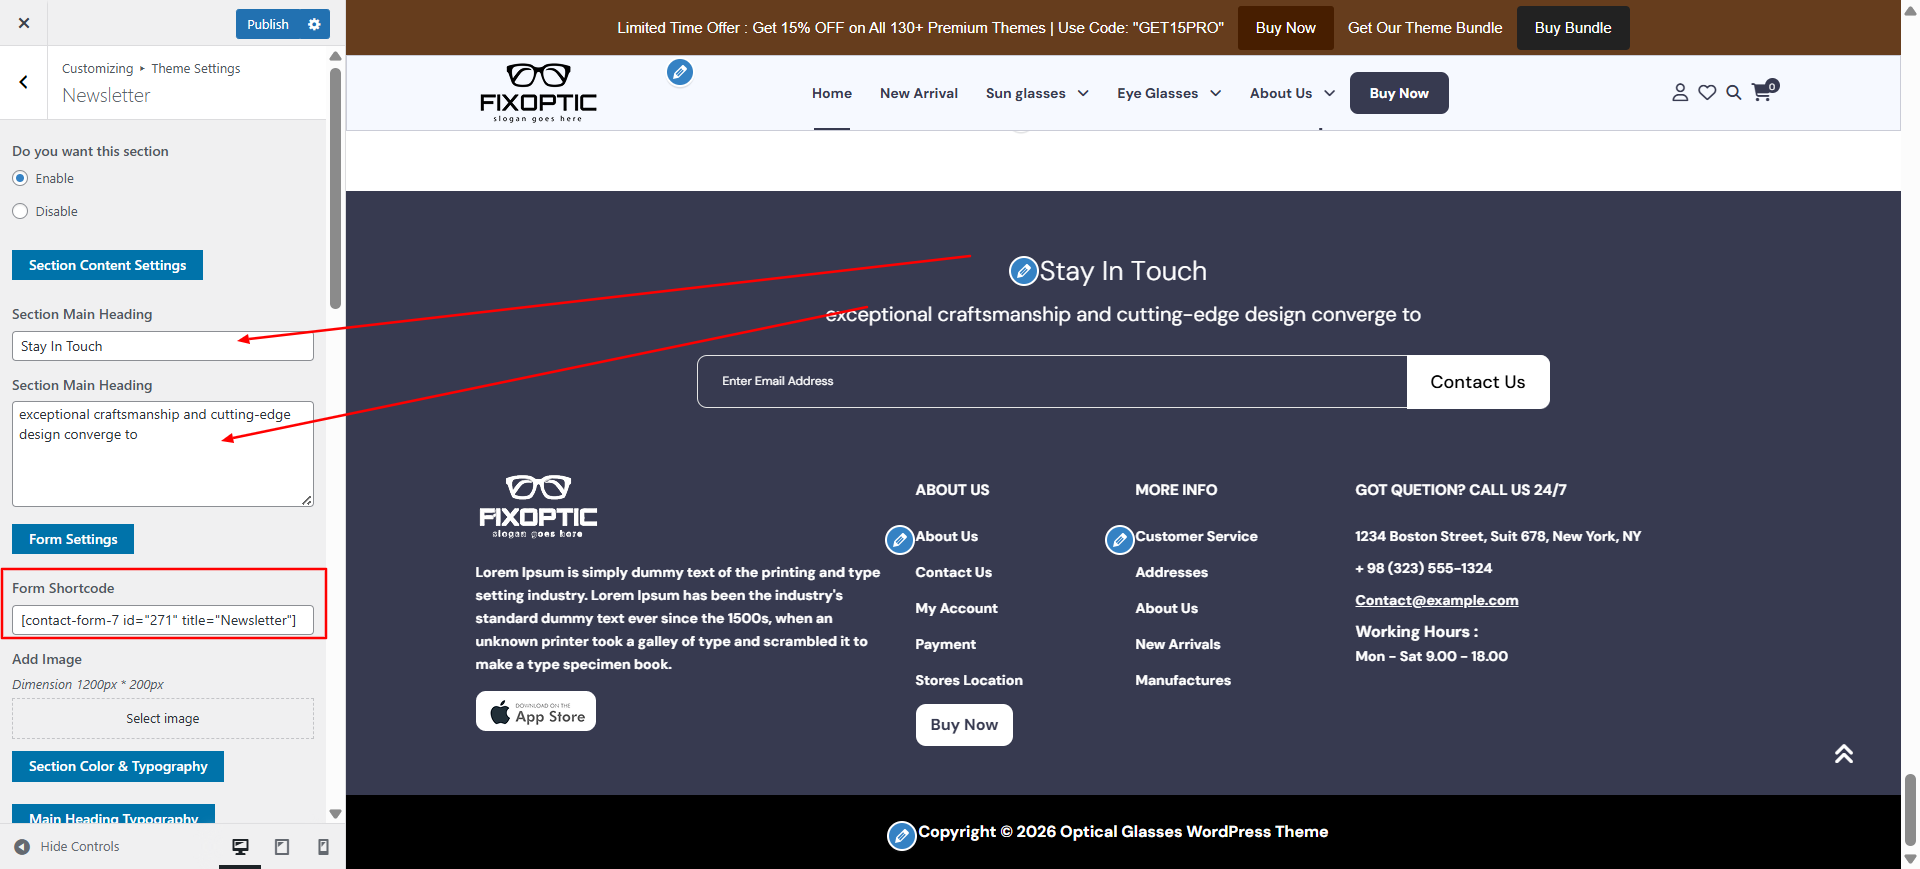
Task: Open the Contact@example.com email link
Action: point(1436,600)
